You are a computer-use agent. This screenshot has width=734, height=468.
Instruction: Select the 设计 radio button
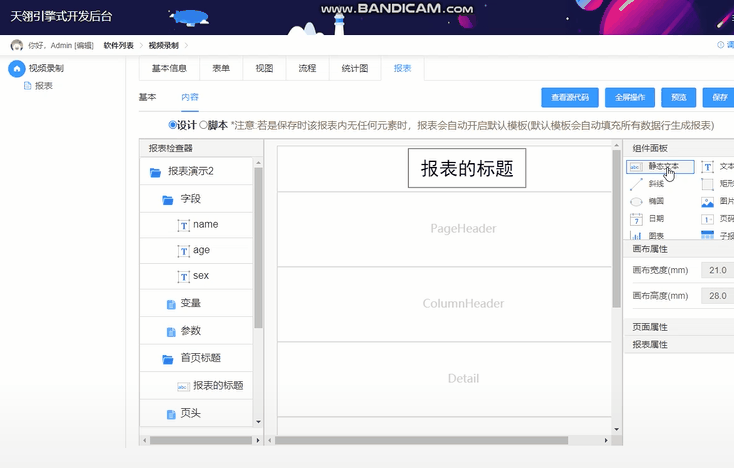click(x=173, y=125)
